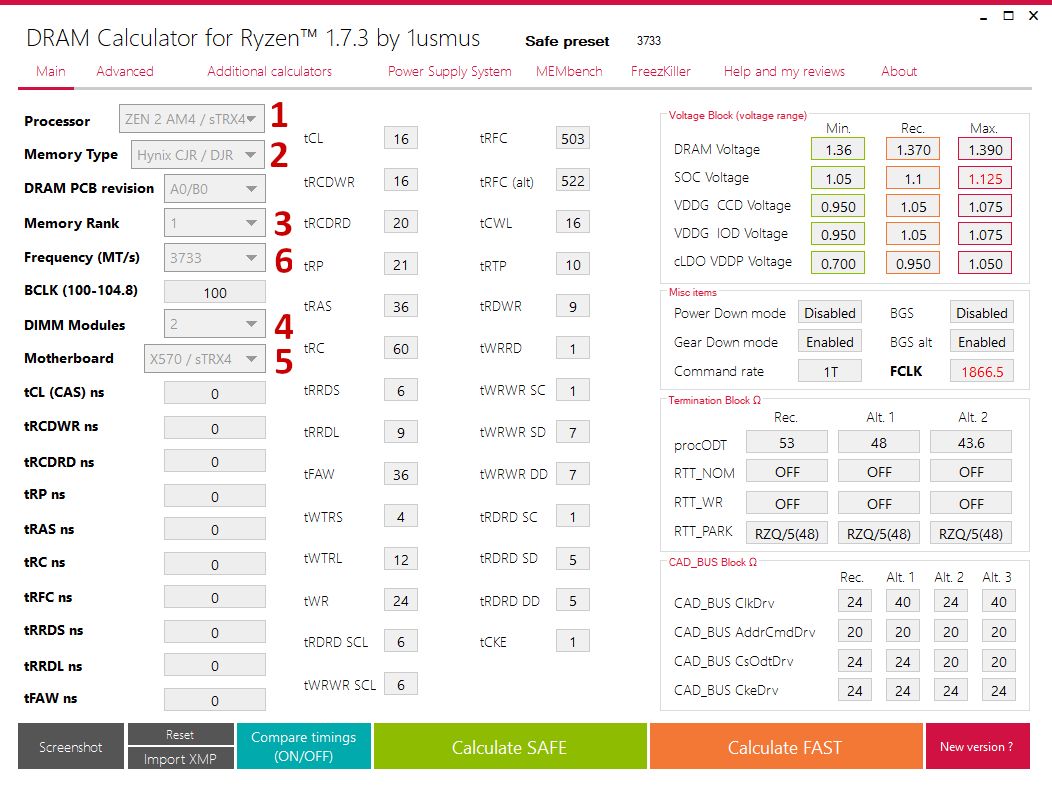This screenshot has height=791, width=1052.
Task: Click the Command rate 1T value
Action: tap(830, 371)
